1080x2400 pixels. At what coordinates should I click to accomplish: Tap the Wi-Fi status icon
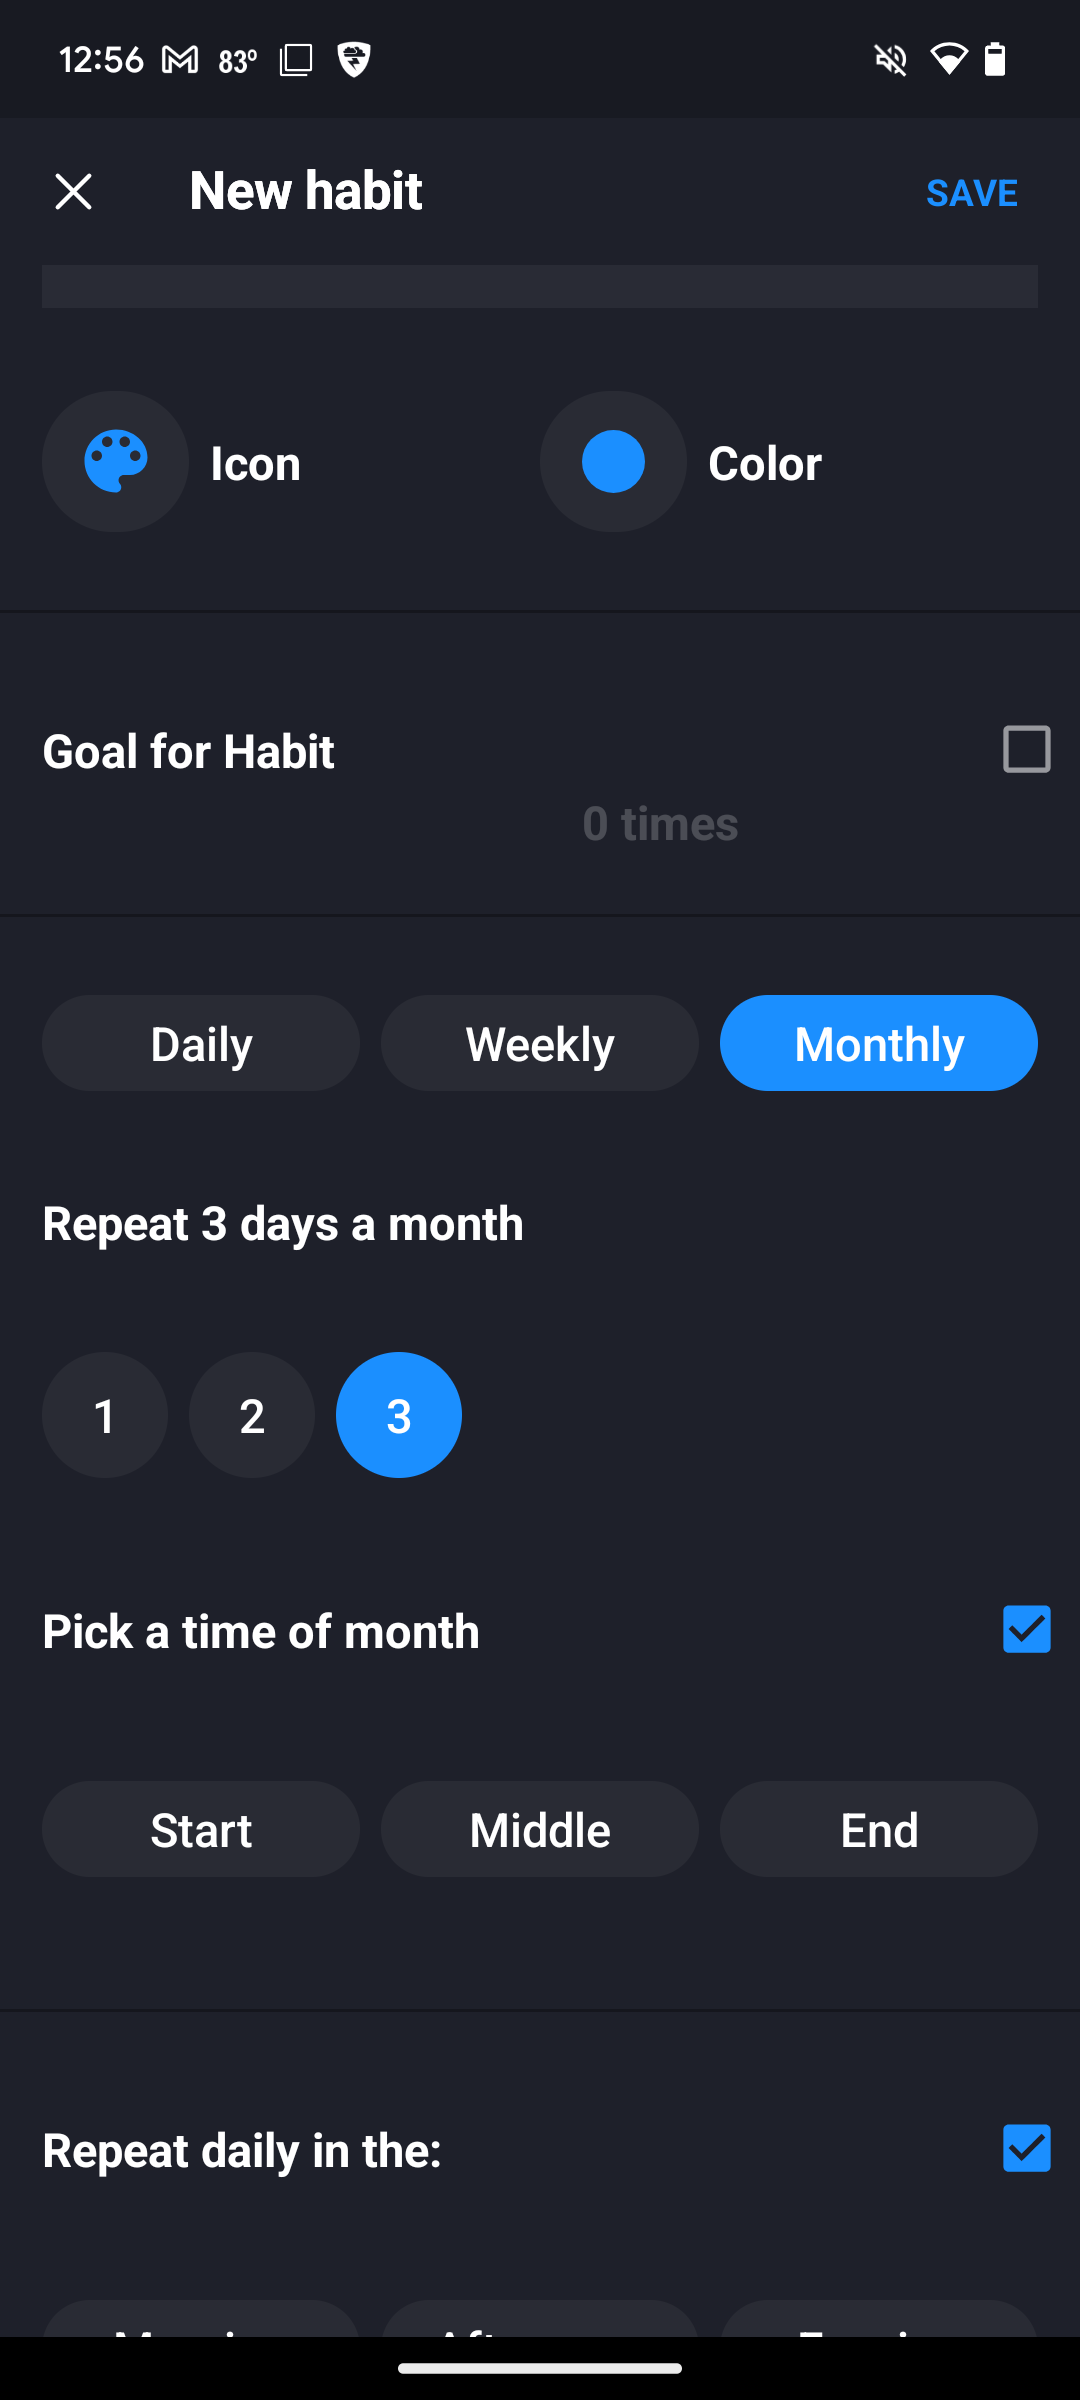click(x=948, y=60)
